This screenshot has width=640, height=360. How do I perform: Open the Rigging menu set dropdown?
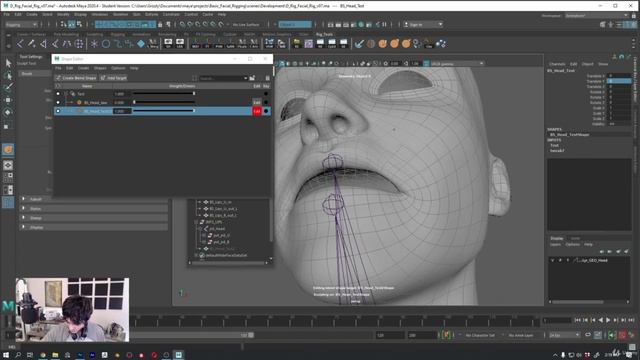click(21, 24)
